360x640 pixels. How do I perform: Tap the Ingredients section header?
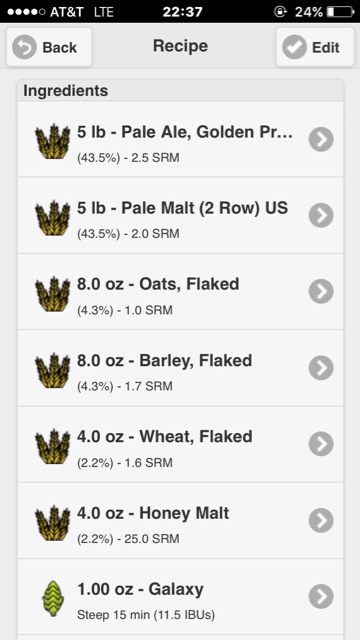180,91
